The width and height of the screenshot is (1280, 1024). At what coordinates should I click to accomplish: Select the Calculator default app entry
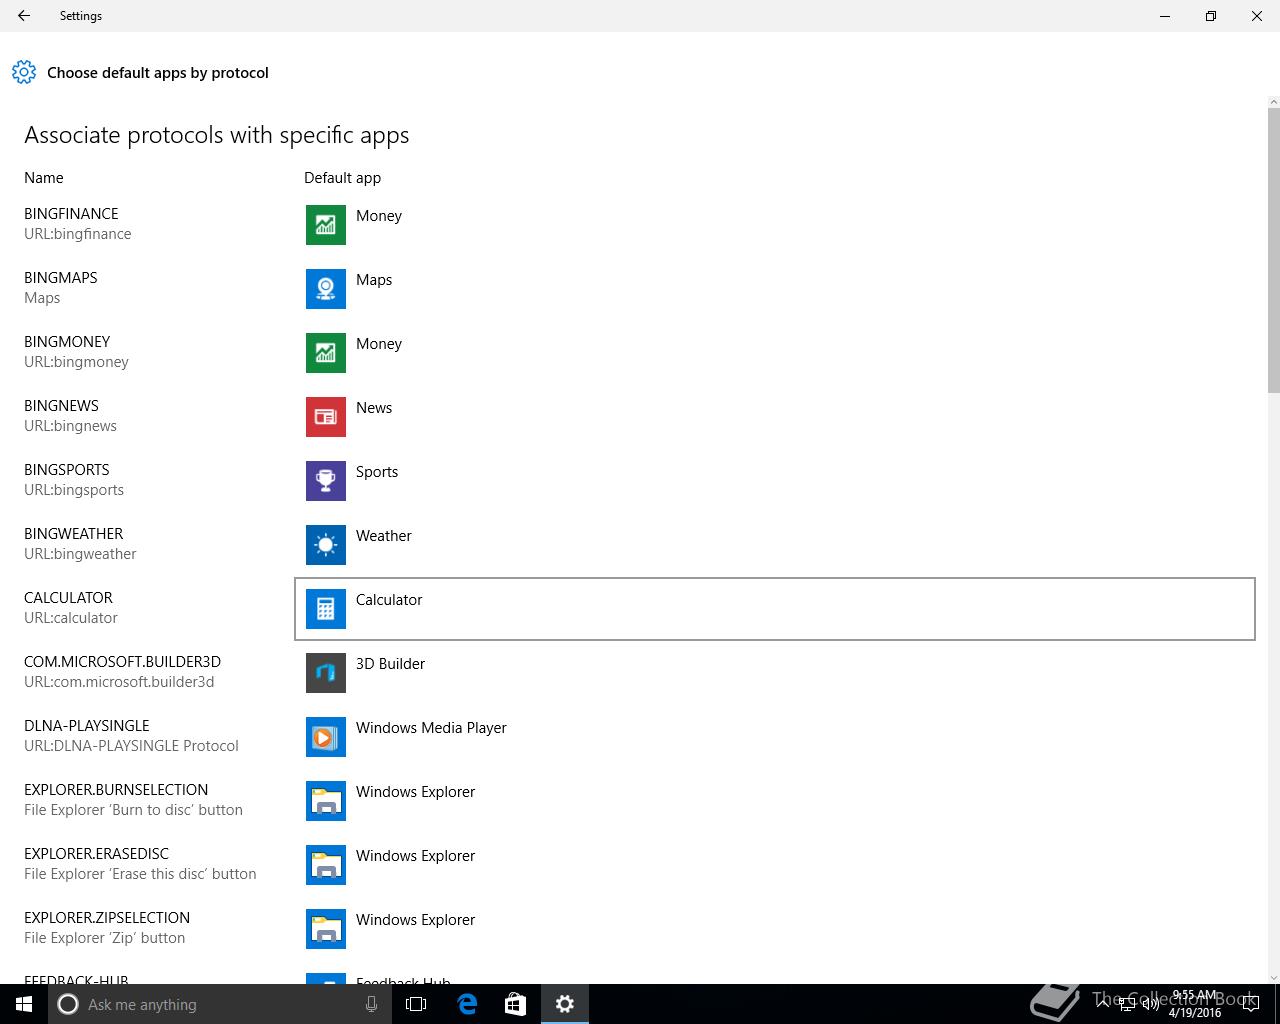(775, 608)
